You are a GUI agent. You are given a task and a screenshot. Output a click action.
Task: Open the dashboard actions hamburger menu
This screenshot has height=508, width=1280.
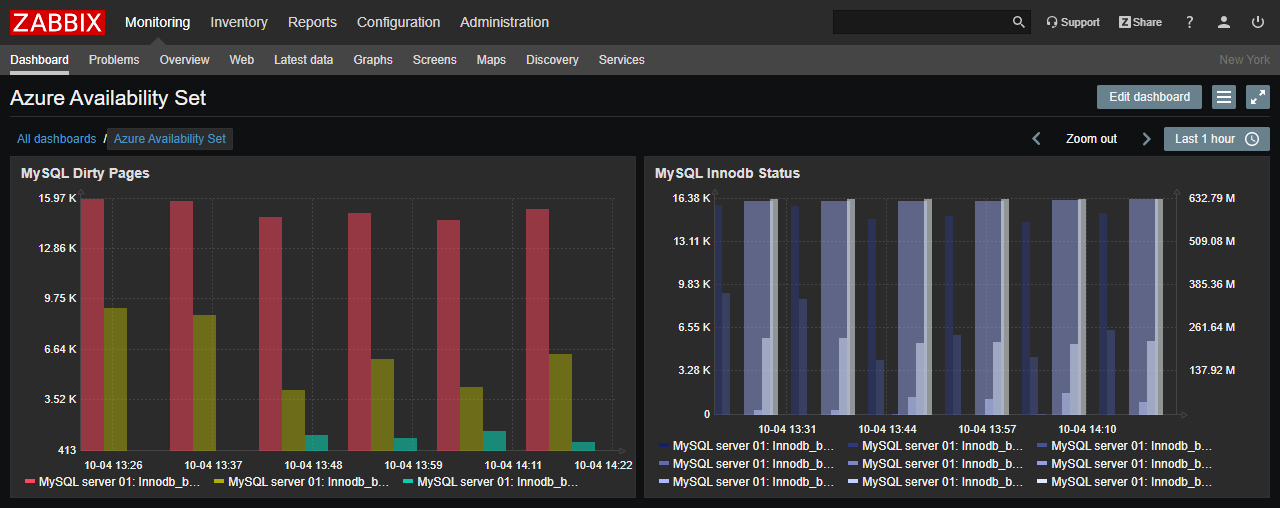click(1224, 97)
